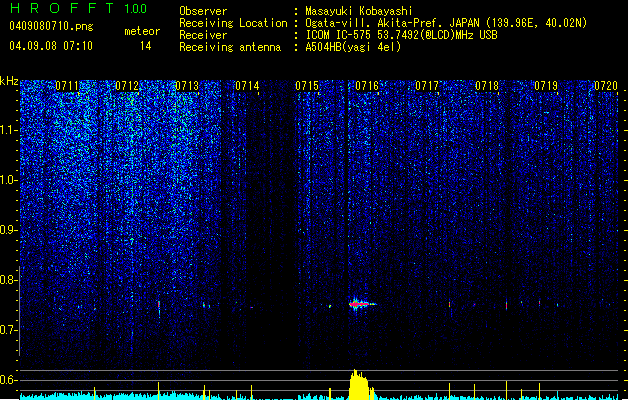Image resolution: width=629 pixels, height=400 pixels.
Task: Click the 0719 time marker
Action: click(546, 86)
